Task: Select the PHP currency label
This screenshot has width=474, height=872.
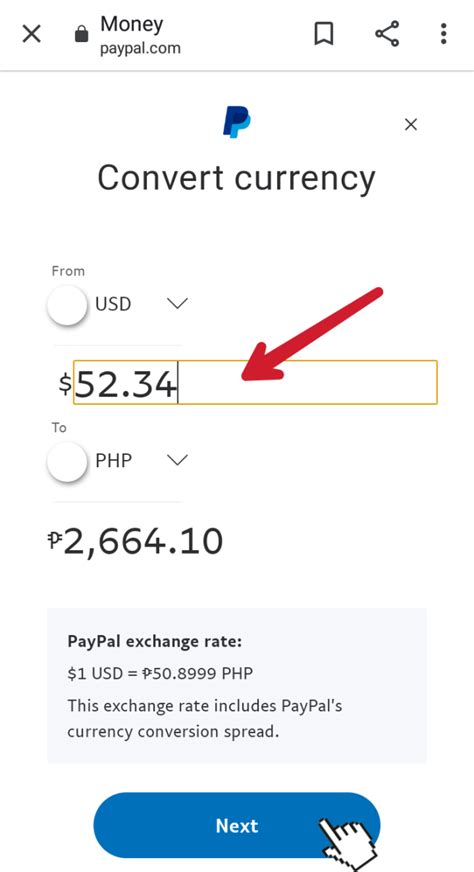Action: tap(113, 460)
